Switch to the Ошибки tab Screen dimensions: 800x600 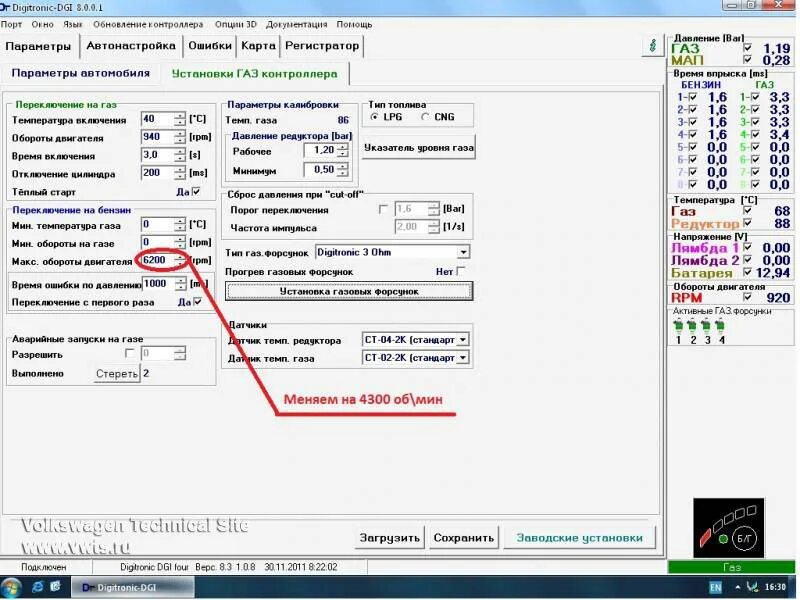(210, 46)
